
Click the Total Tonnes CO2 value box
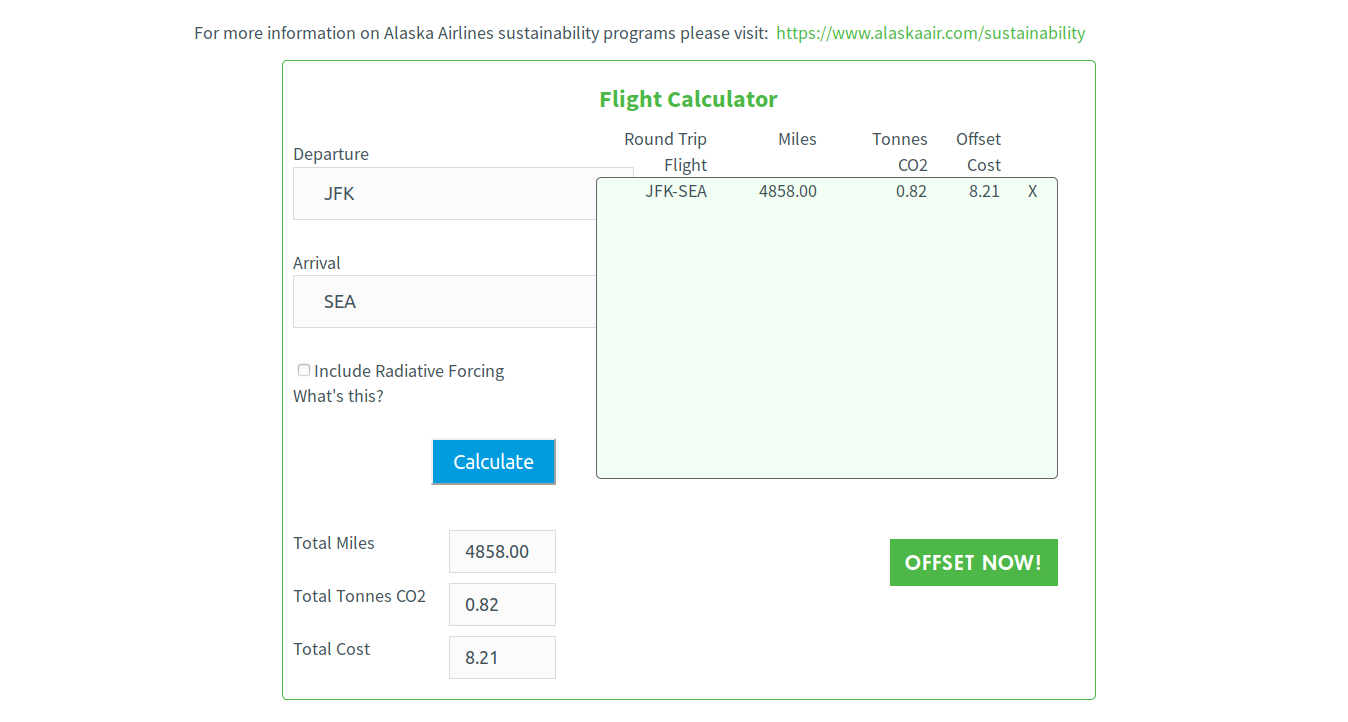[x=502, y=604]
